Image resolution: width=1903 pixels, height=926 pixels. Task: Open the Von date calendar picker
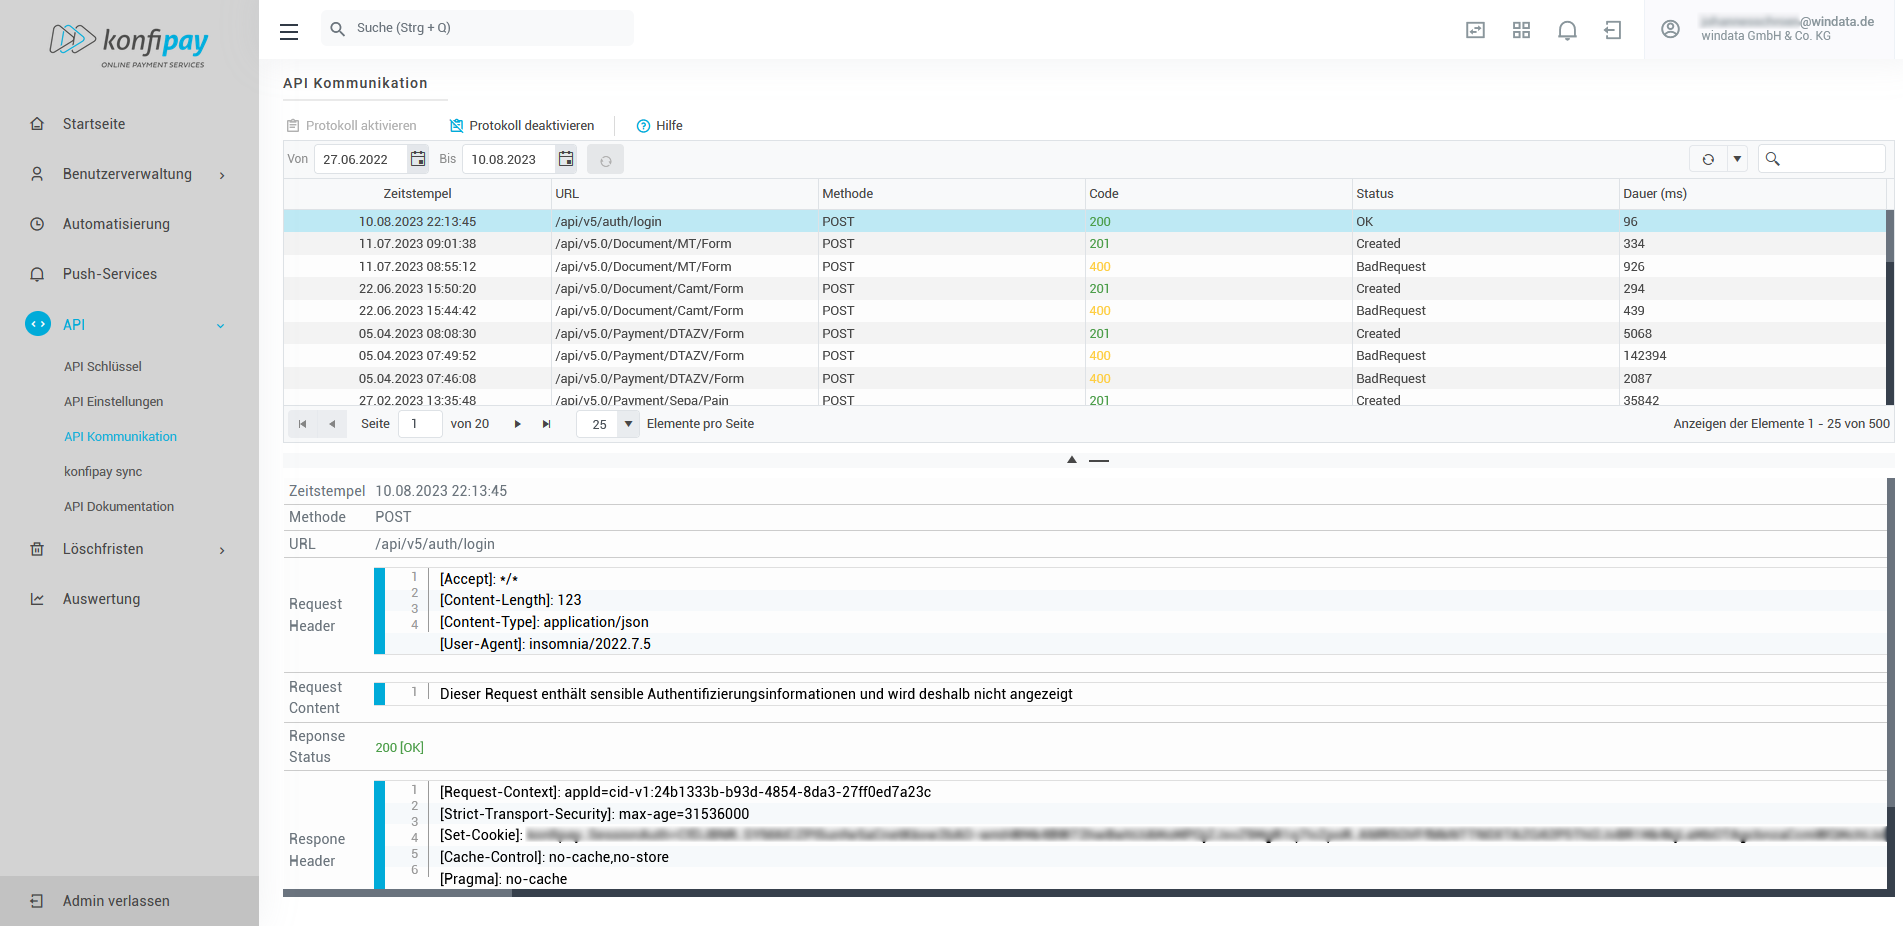click(x=418, y=159)
